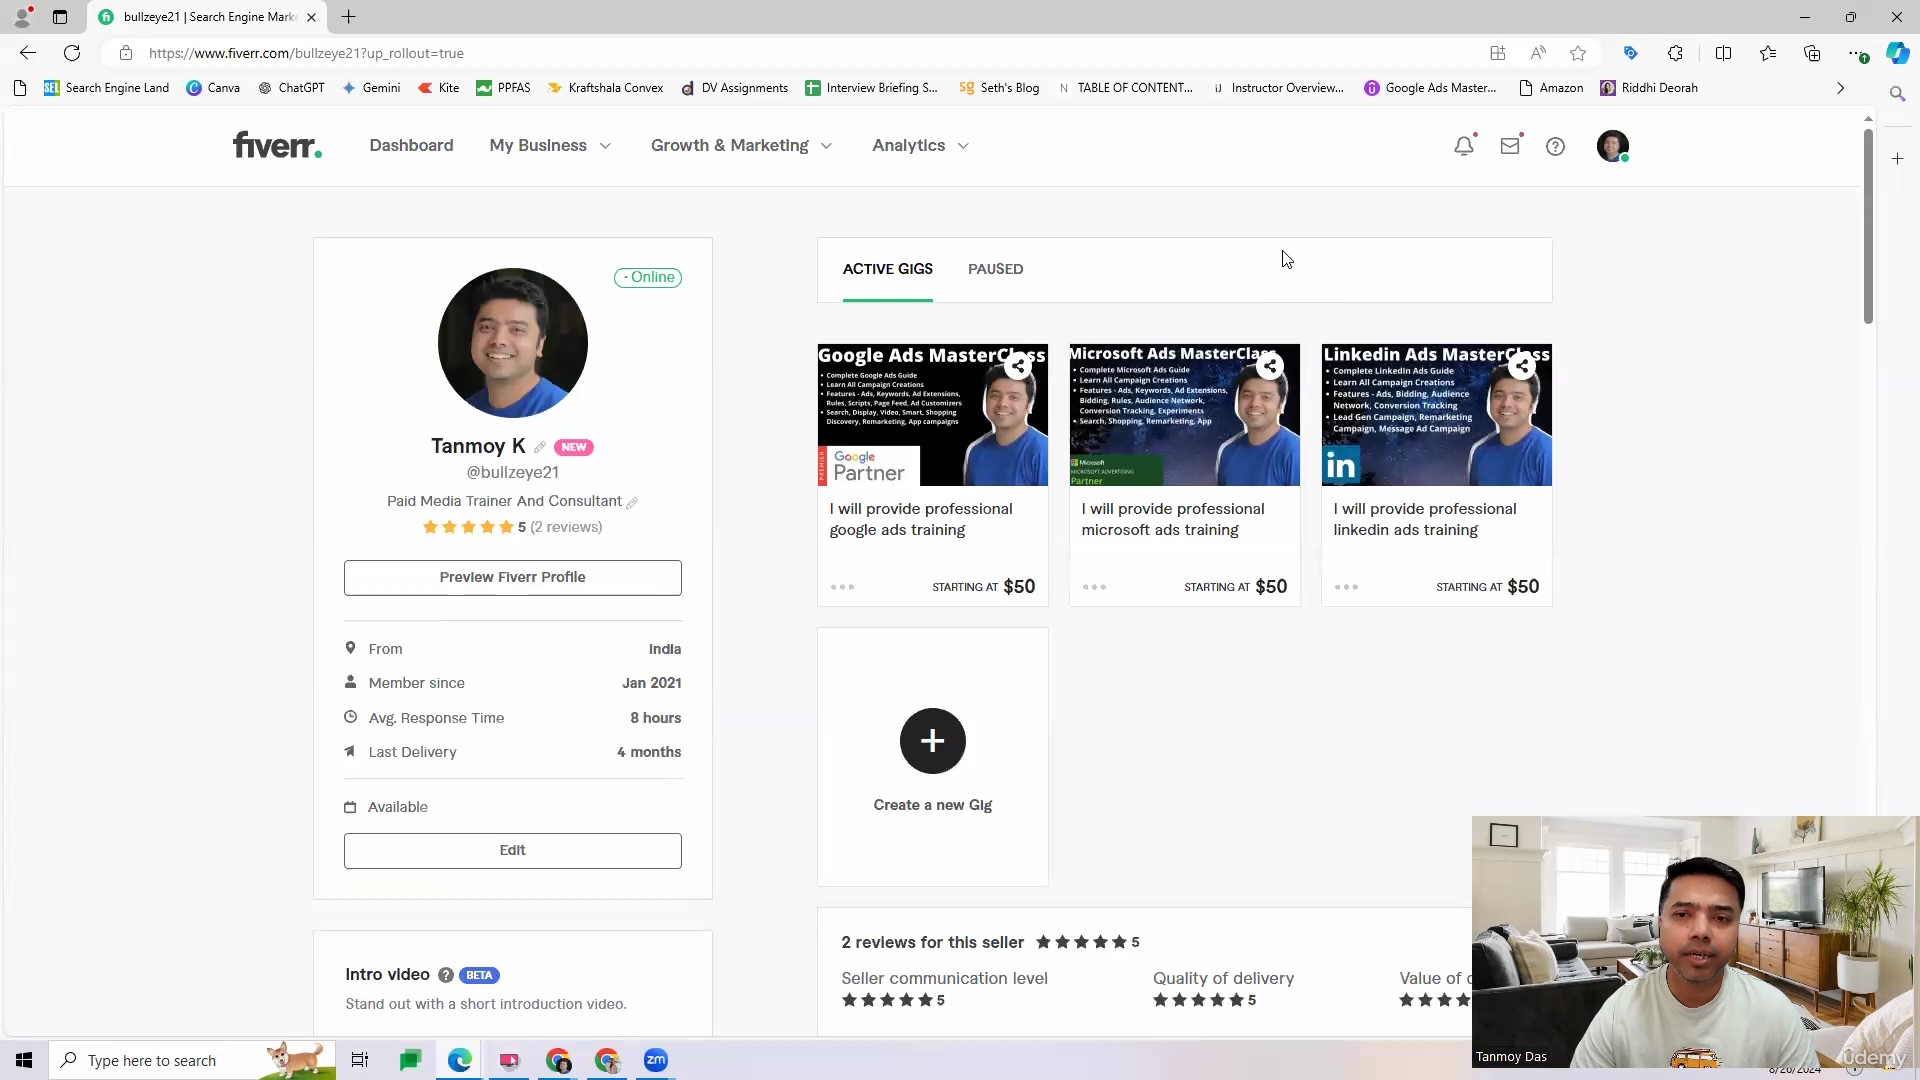The width and height of the screenshot is (1920, 1080).
Task: Share the Google Ads training gig
Action: [x=1018, y=366]
